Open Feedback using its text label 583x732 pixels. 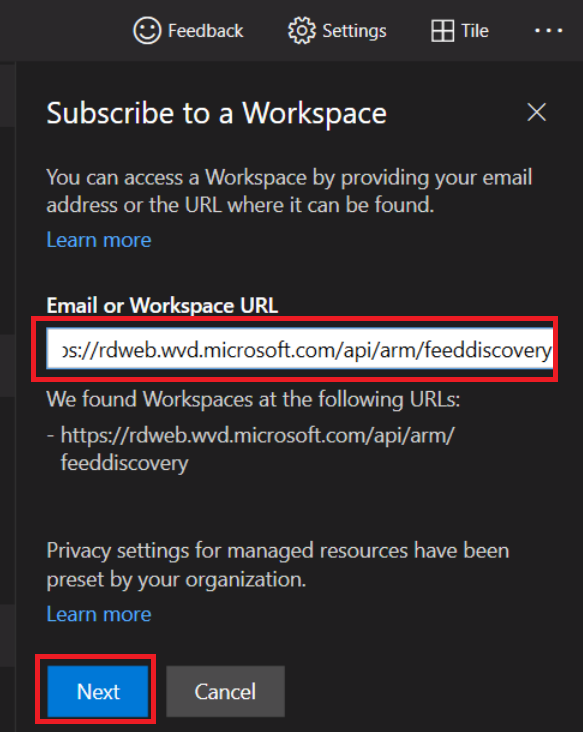pyautogui.click(x=205, y=31)
